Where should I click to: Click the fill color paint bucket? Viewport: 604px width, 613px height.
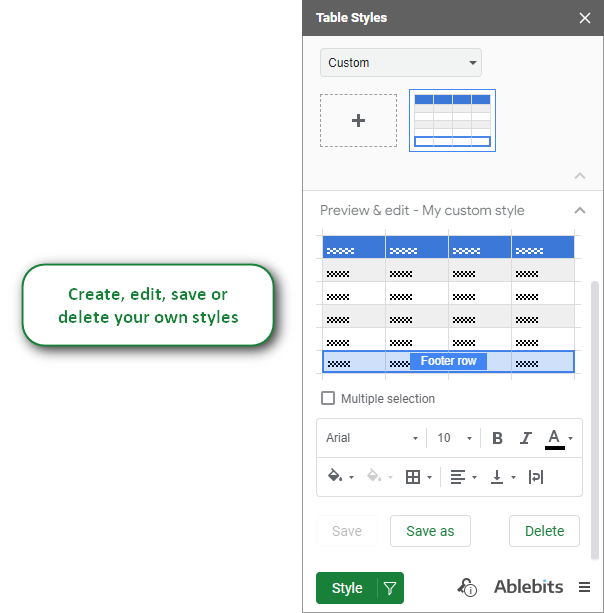(x=335, y=476)
